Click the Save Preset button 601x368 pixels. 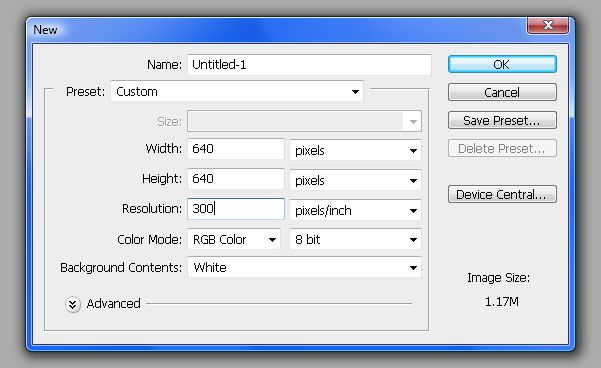502,120
